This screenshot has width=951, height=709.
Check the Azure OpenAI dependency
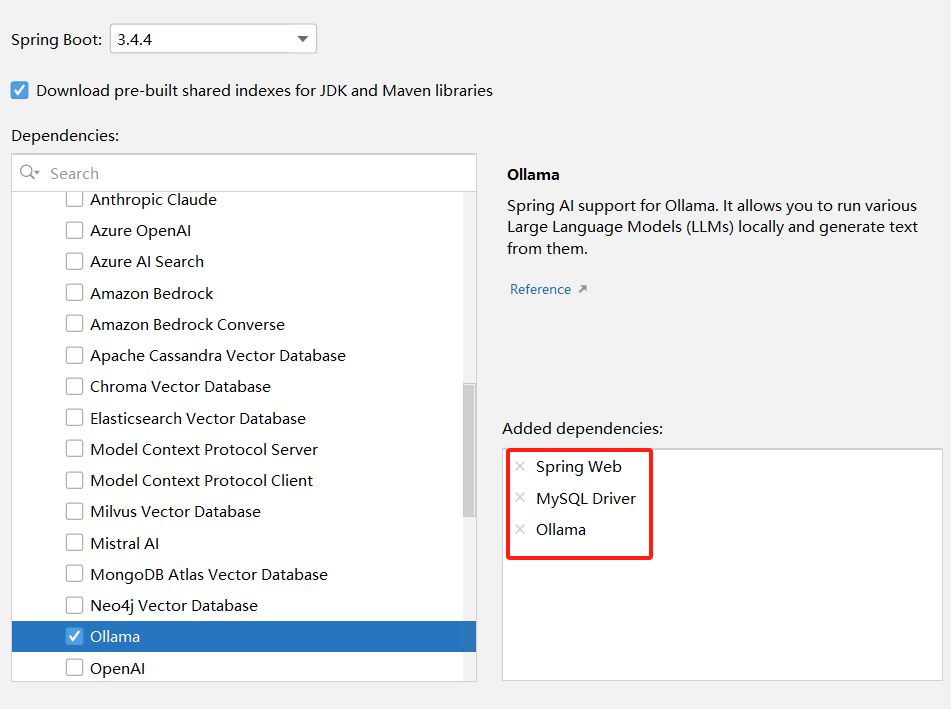[74, 230]
